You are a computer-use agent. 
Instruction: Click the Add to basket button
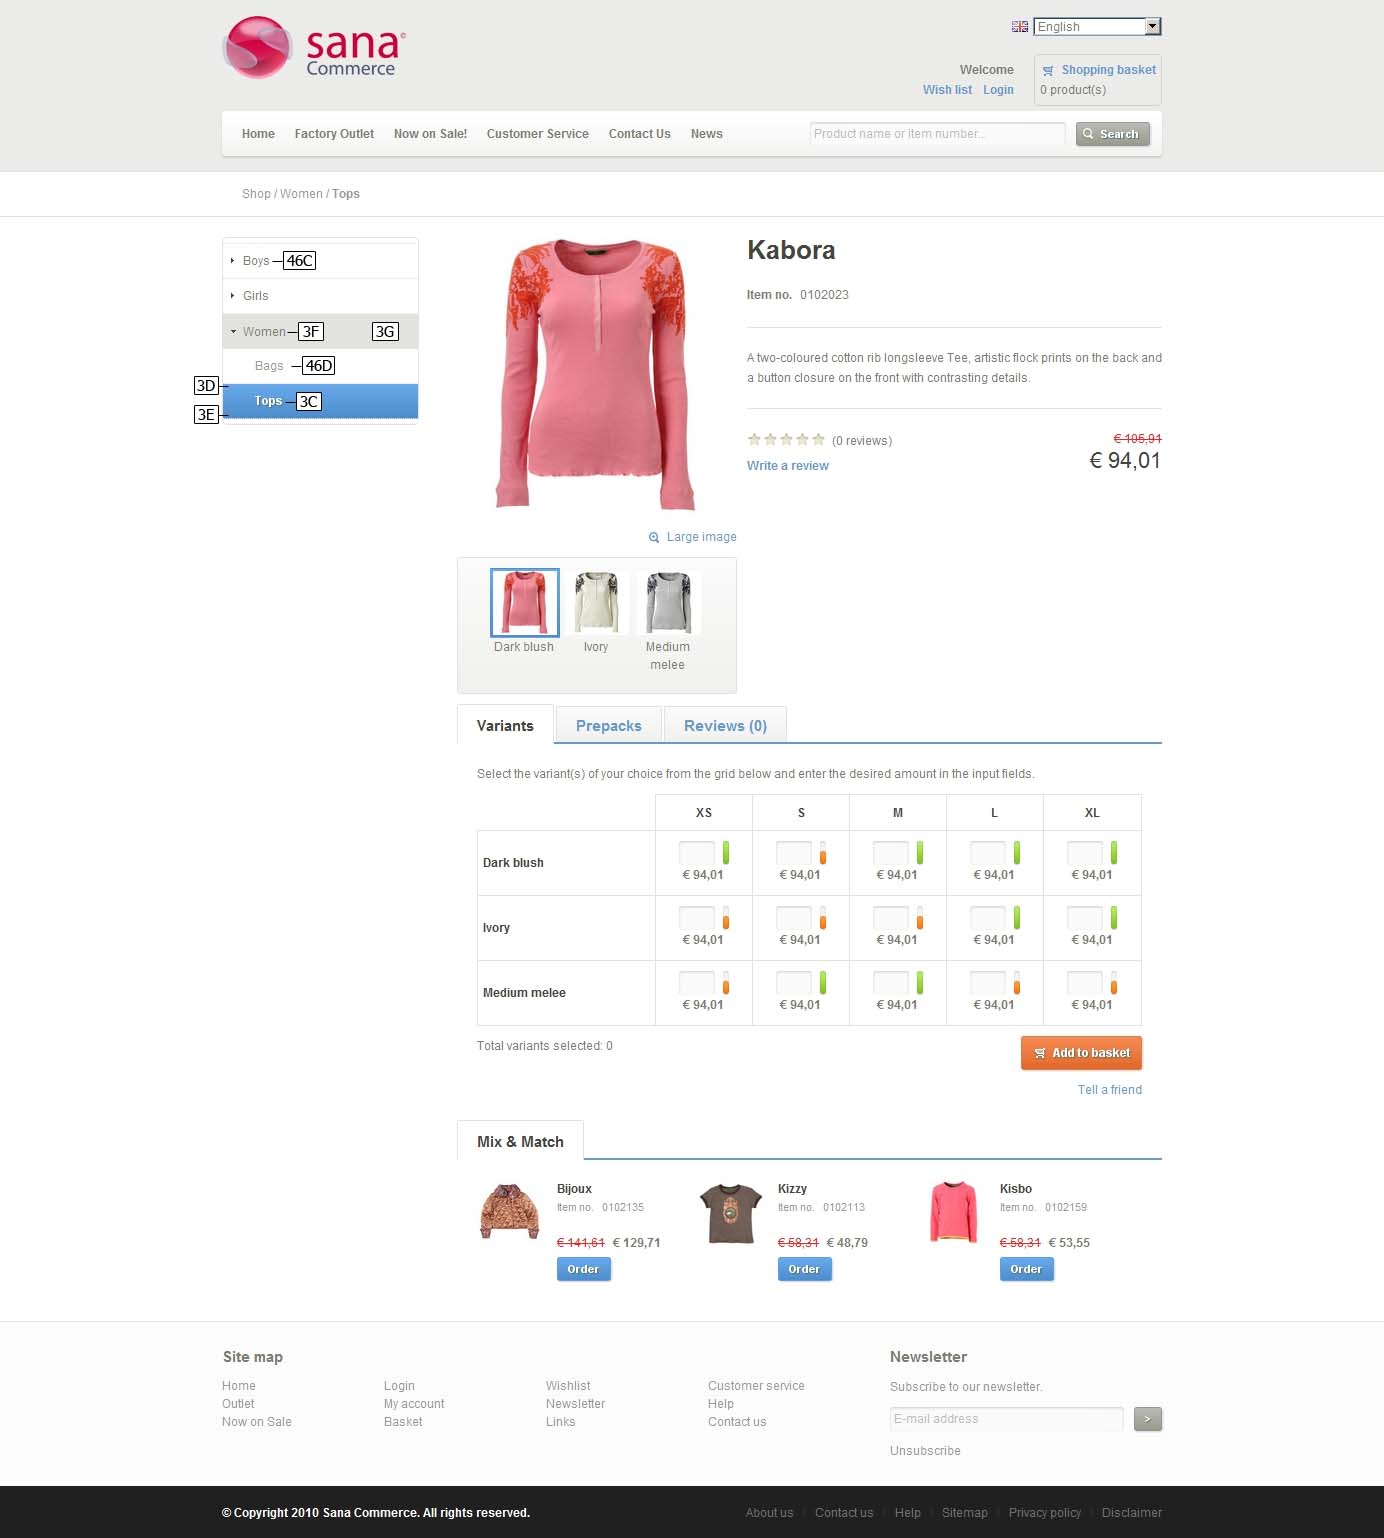[x=1081, y=1053]
